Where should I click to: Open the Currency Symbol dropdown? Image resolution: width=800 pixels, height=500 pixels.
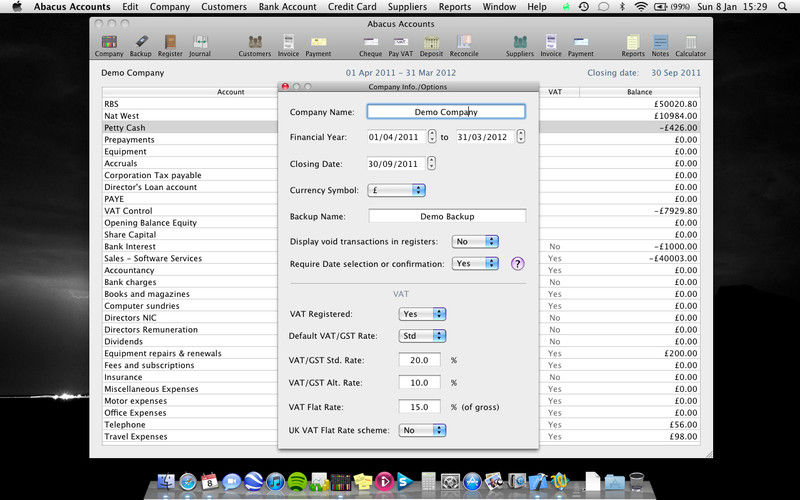pyautogui.click(x=396, y=190)
